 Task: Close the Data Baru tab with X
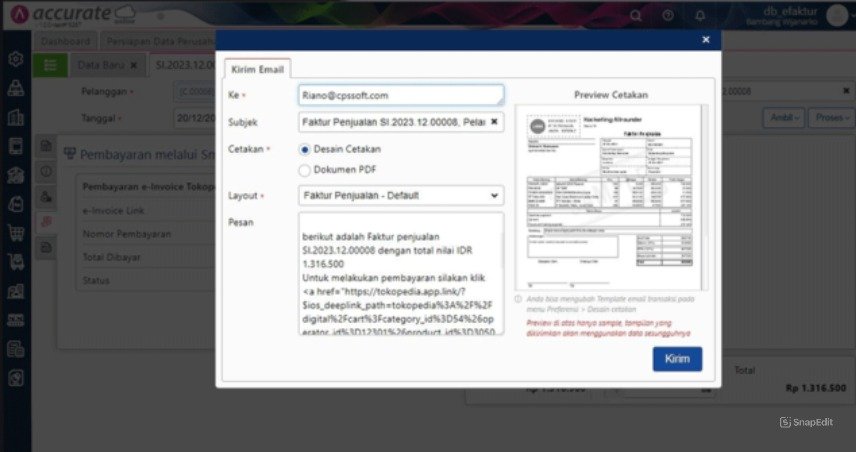[x=134, y=66]
